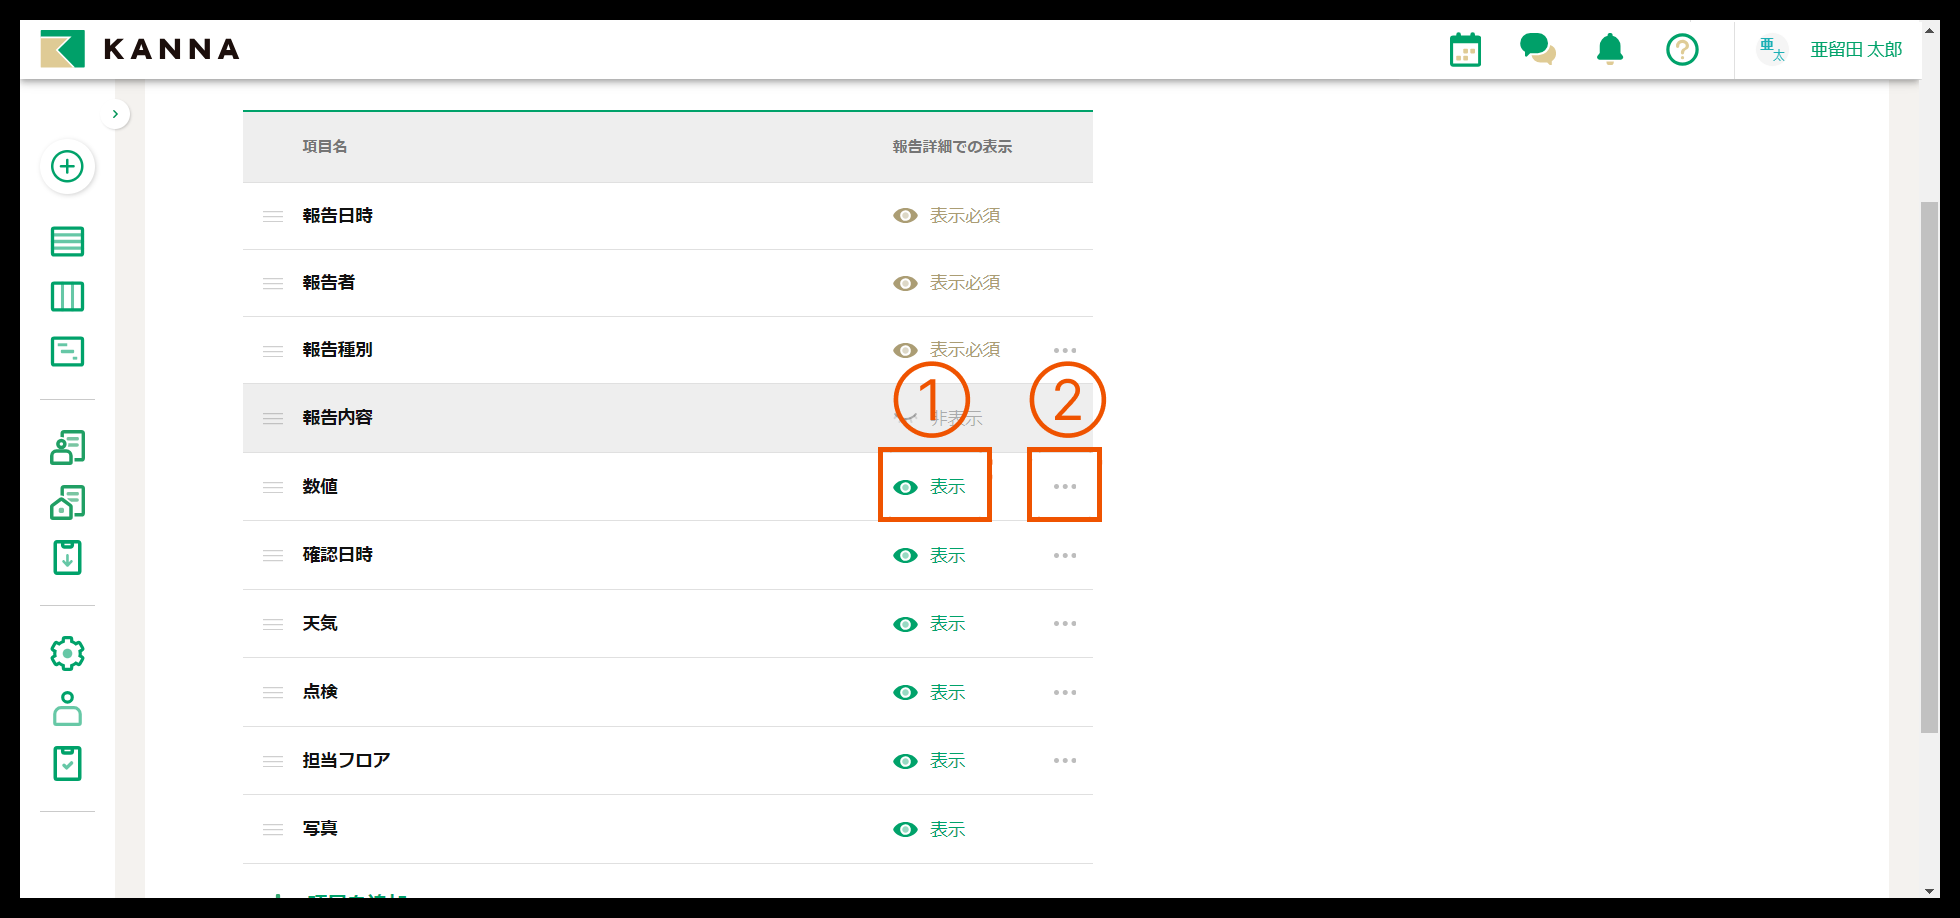Open the settings gear in the sidebar
Viewport: 1960px width, 918px height.
point(67,652)
